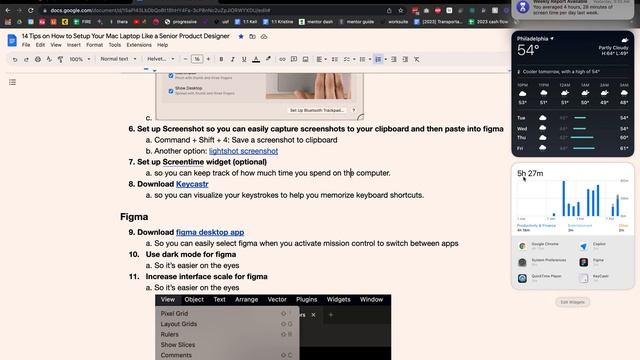The image size is (640, 360).
Task: Click the Insert link icon
Action: [282, 59]
